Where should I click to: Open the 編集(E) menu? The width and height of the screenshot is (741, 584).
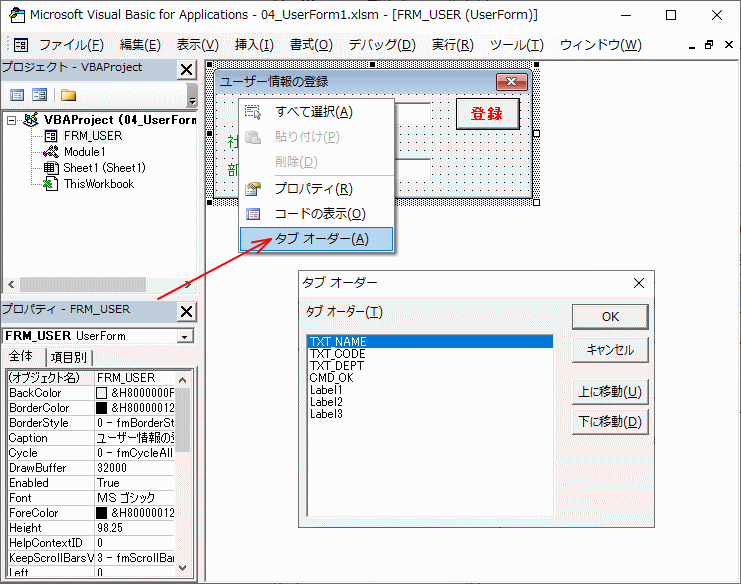140,45
